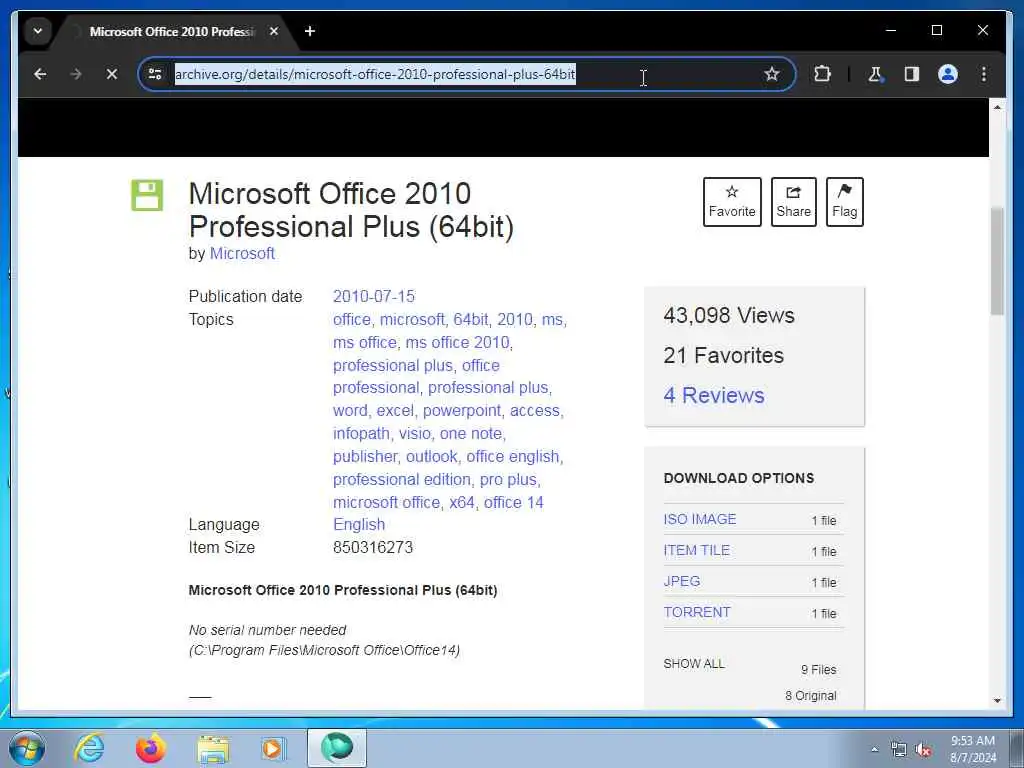
Task: Launch Internet Explorer from the taskbar
Action: [x=89, y=748]
